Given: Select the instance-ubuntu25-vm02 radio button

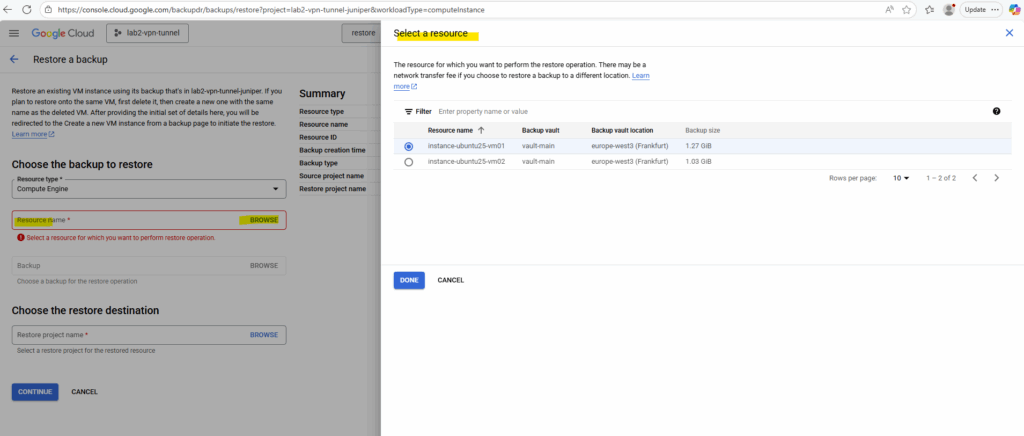Looking at the screenshot, I should (409, 162).
